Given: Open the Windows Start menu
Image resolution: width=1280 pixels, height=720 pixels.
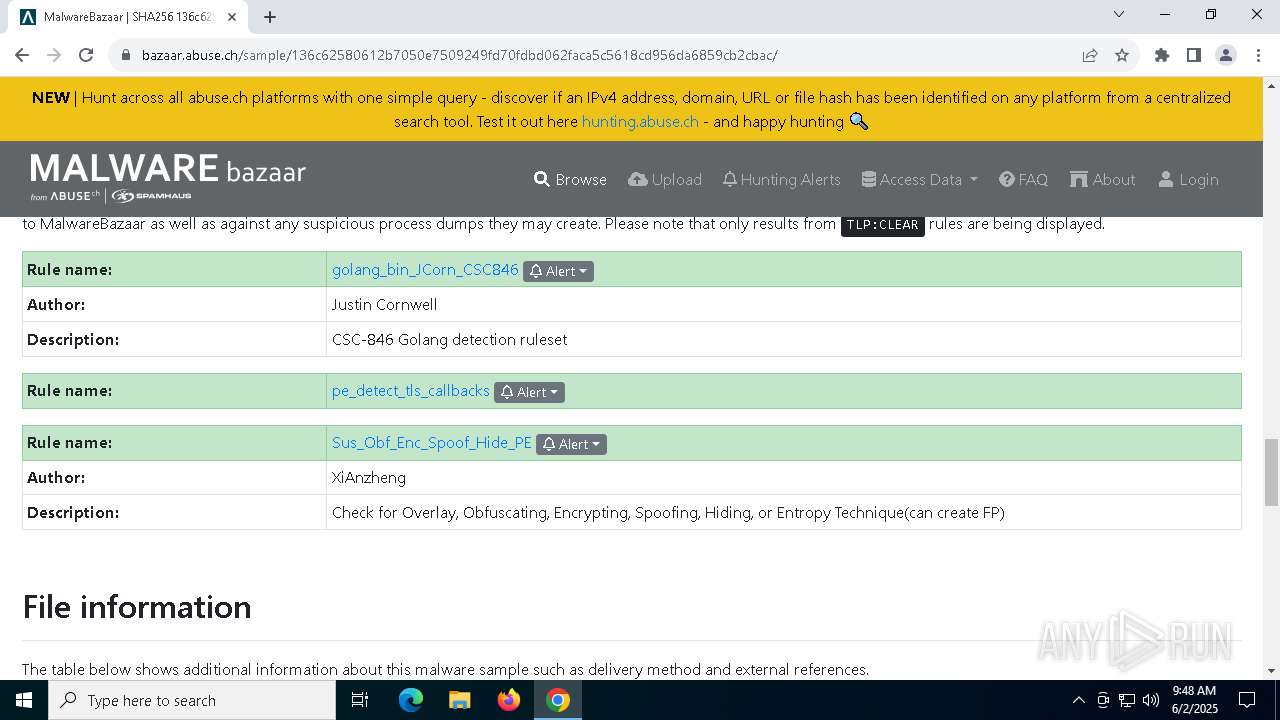Looking at the screenshot, I should [x=24, y=700].
